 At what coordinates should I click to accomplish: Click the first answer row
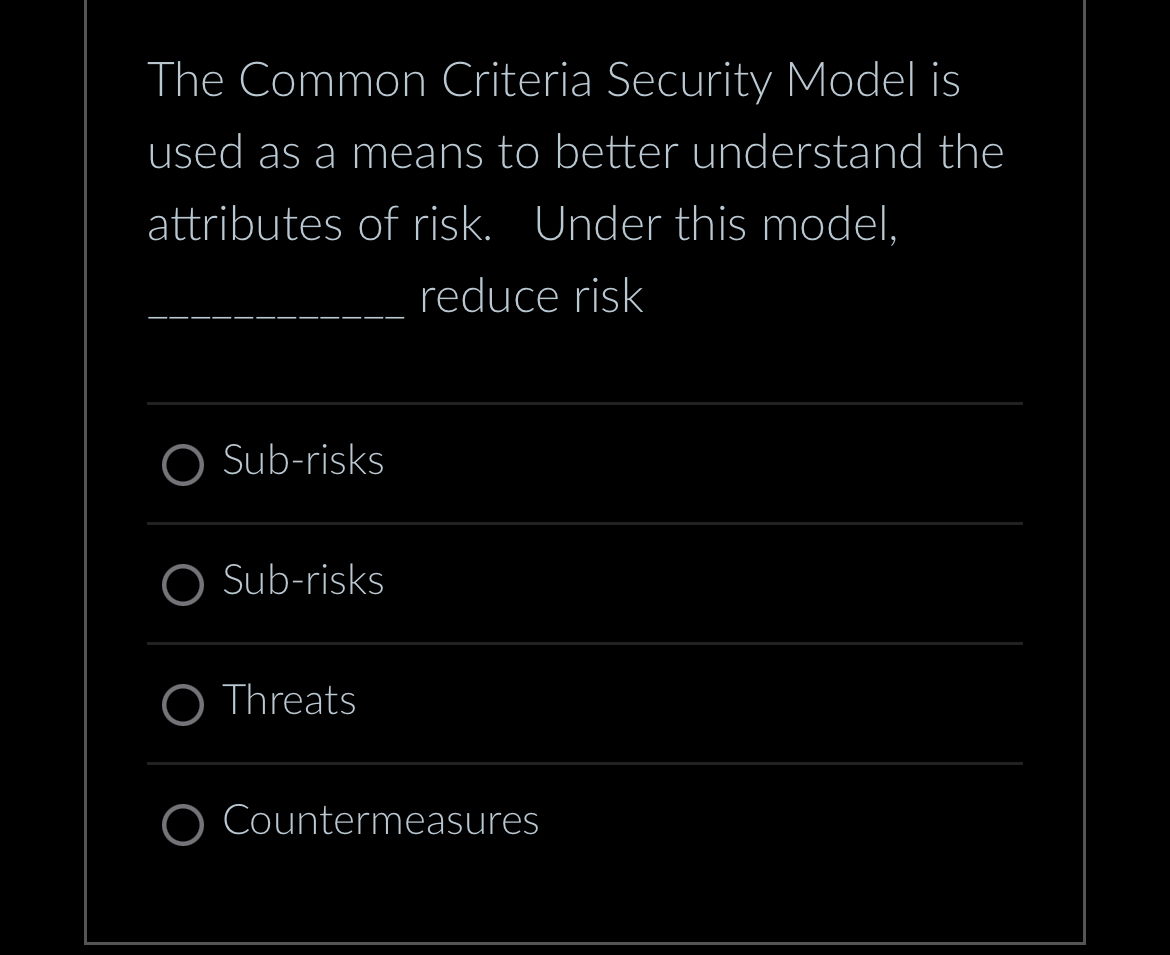[585, 463]
